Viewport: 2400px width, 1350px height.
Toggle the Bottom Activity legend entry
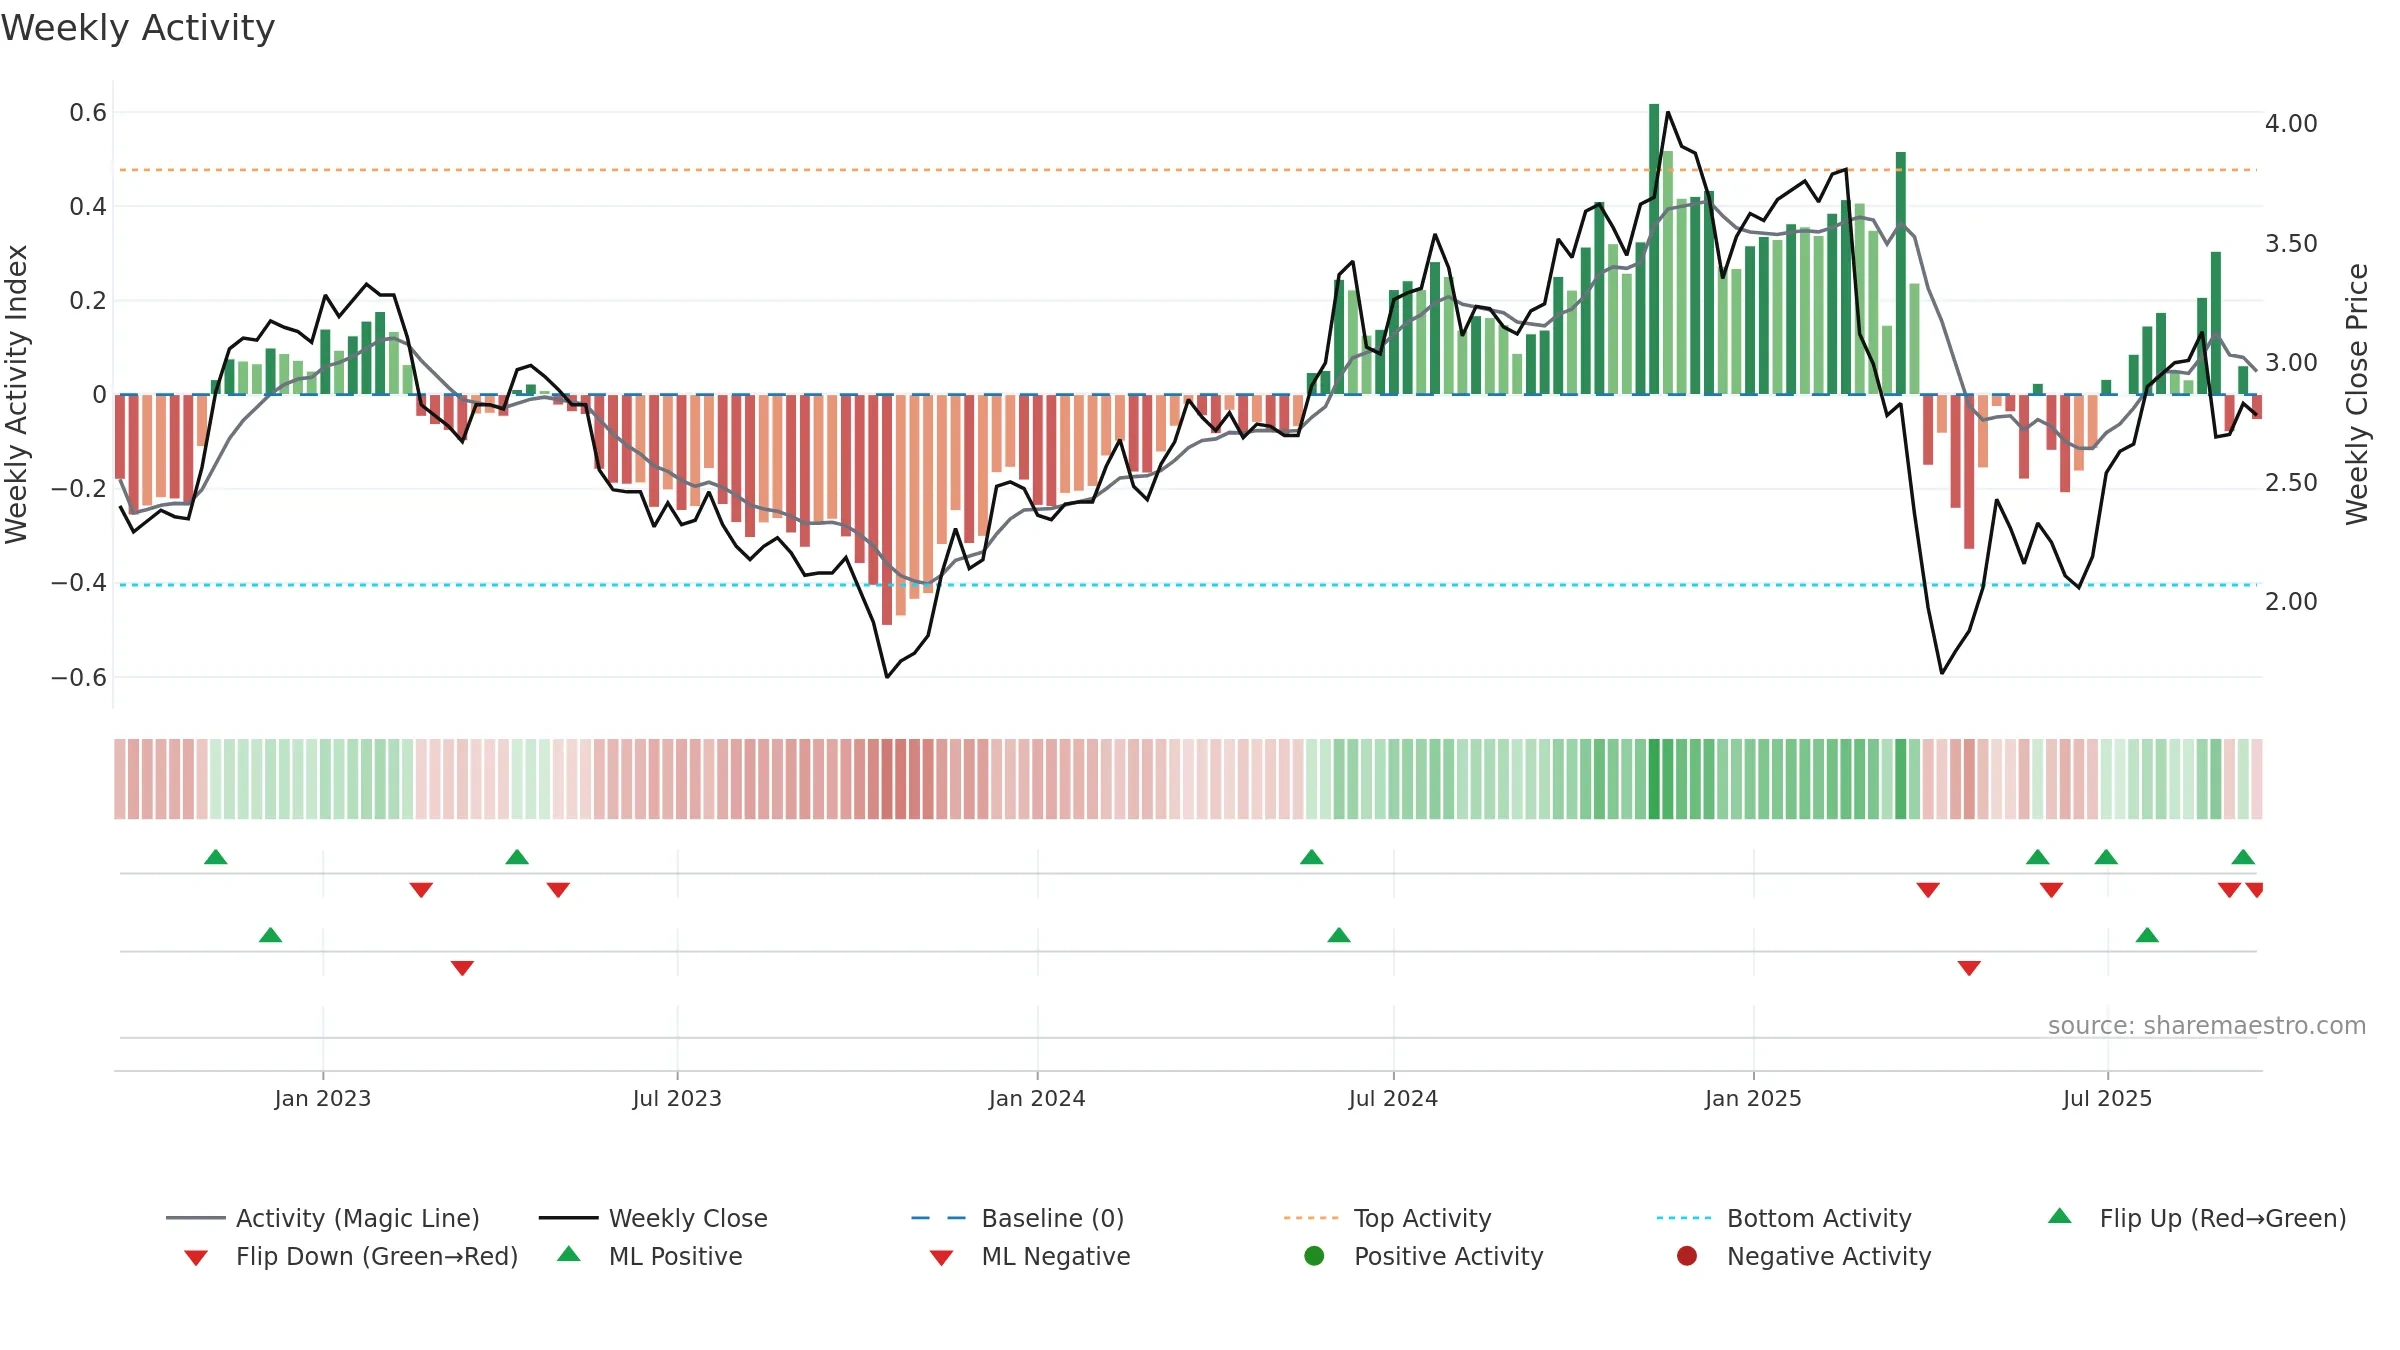point(1784,1218)
